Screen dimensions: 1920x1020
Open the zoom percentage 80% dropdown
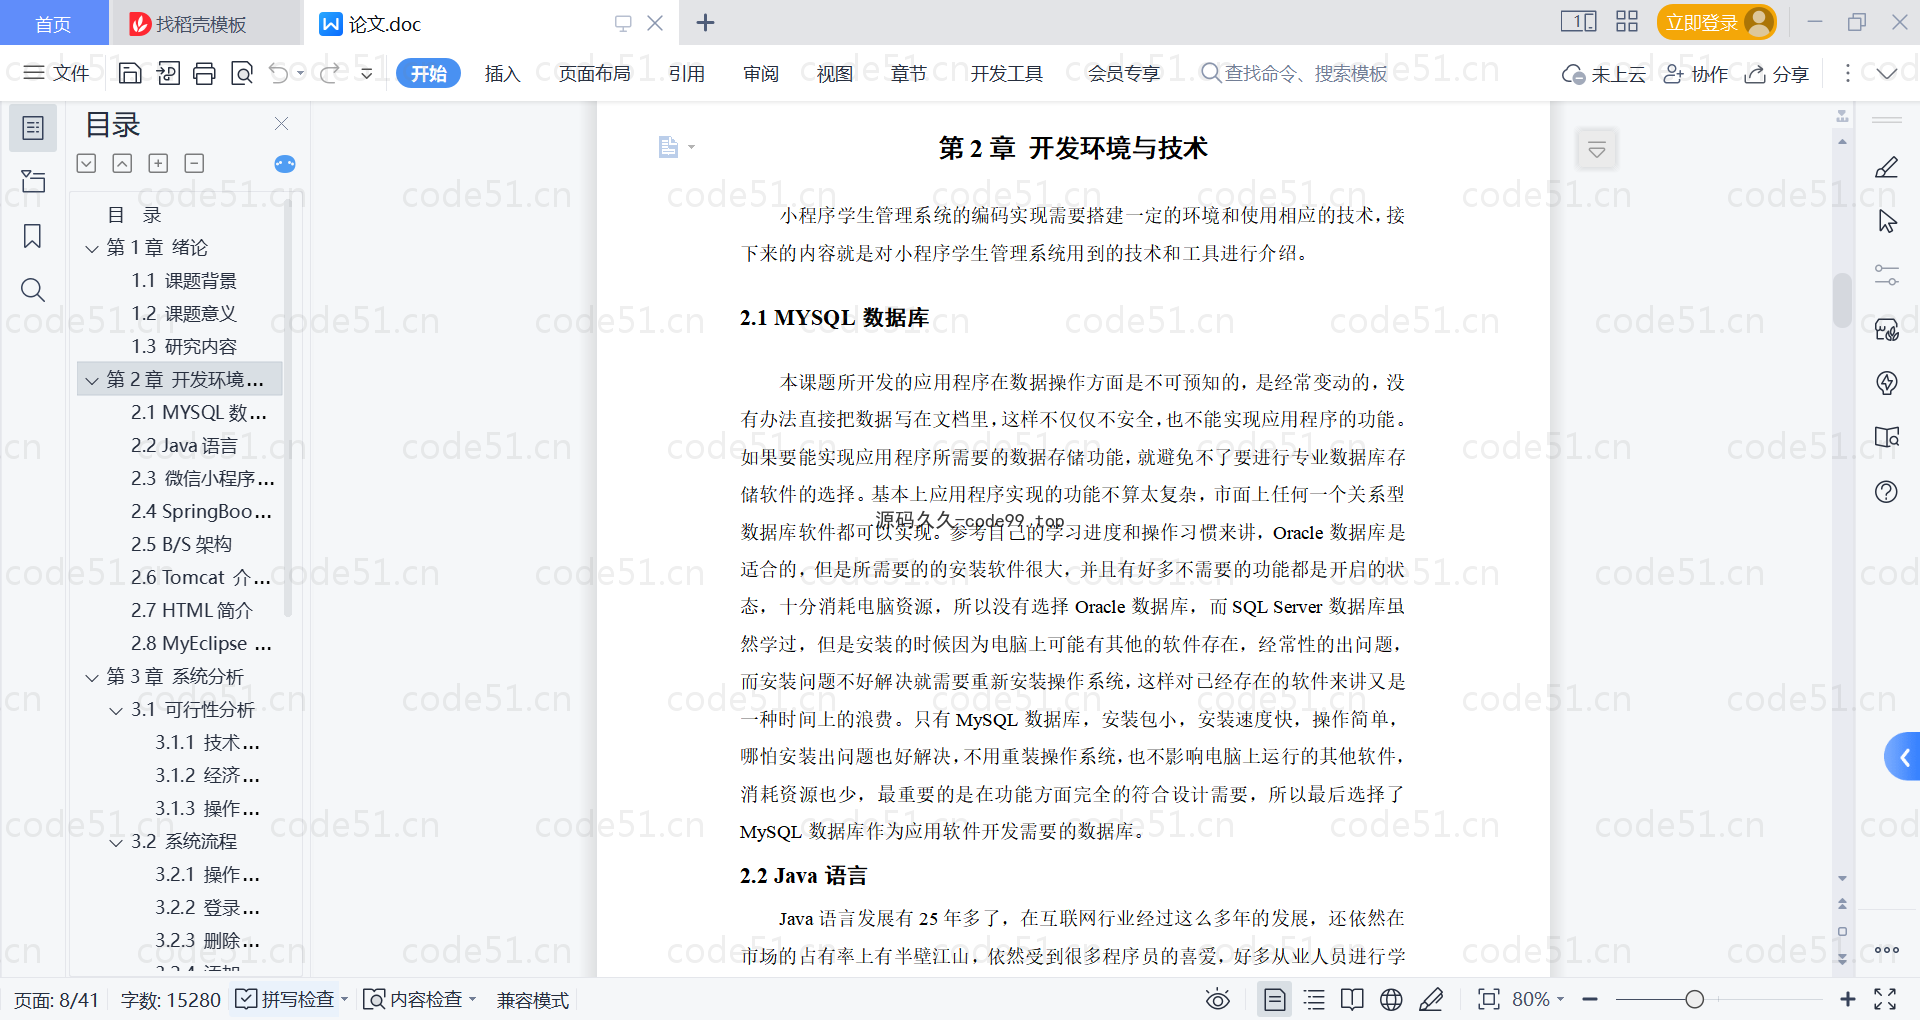pyautogui.click(x=1538, y=999)
